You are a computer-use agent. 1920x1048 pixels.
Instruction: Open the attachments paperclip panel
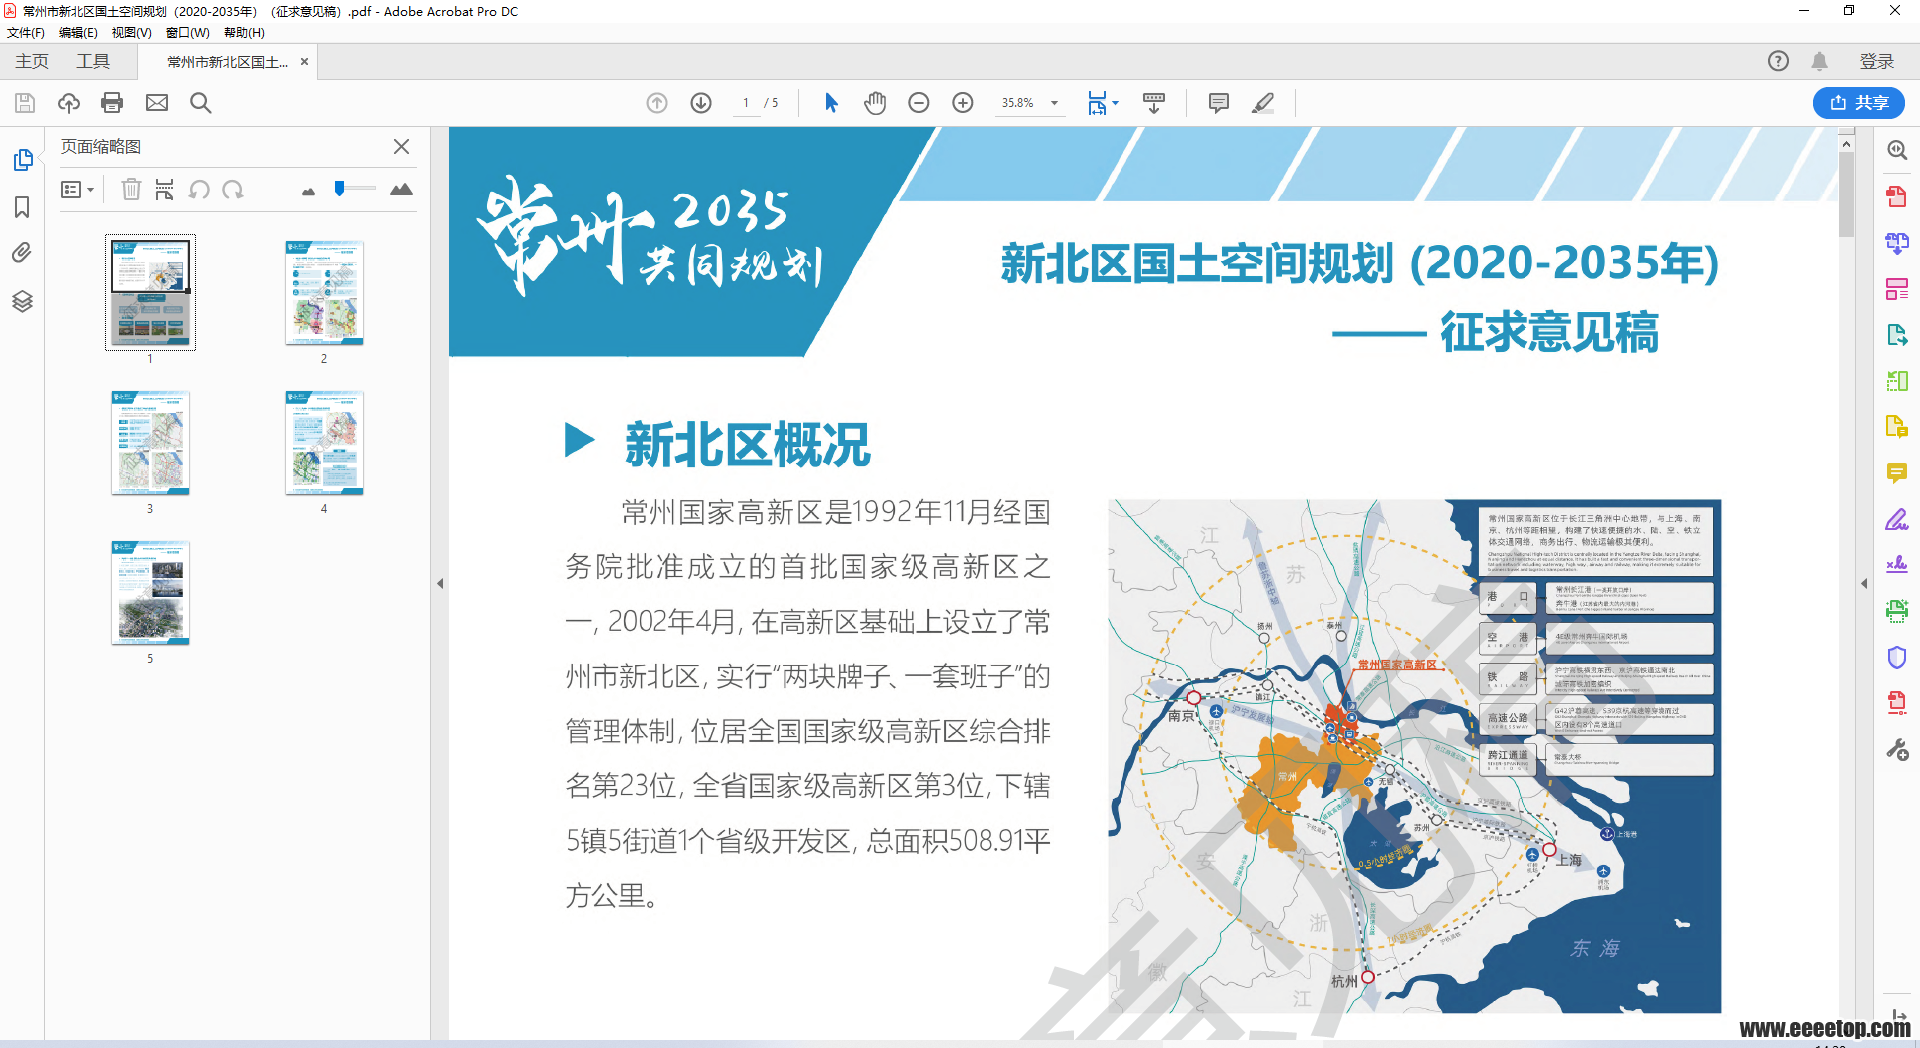pos(22,253)
